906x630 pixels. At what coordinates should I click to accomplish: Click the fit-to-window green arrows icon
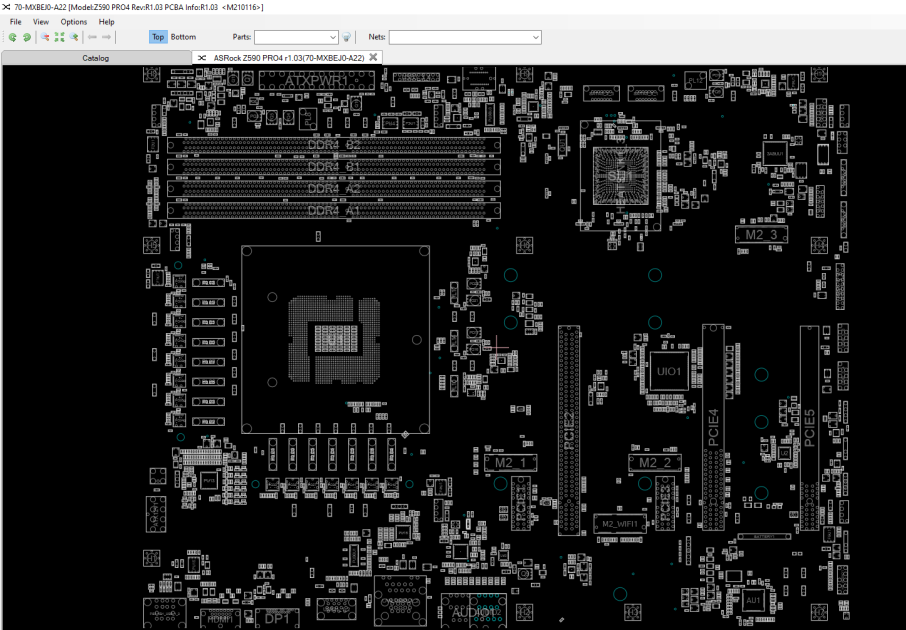60,37
